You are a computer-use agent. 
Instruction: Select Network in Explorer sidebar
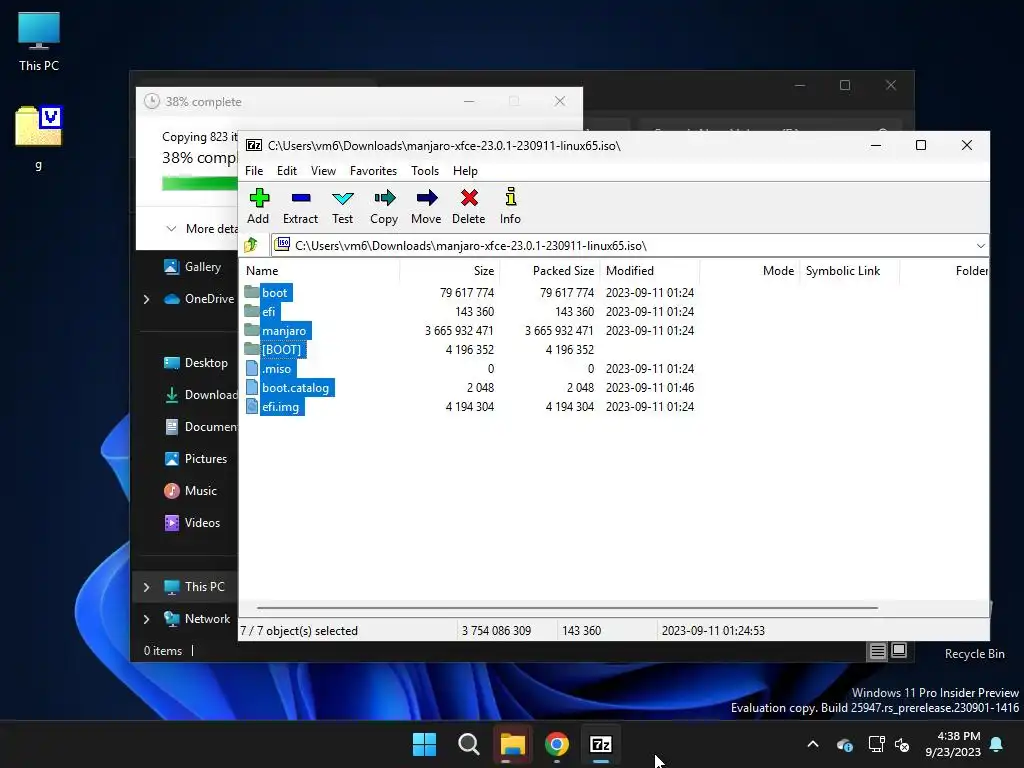(197, 618)
